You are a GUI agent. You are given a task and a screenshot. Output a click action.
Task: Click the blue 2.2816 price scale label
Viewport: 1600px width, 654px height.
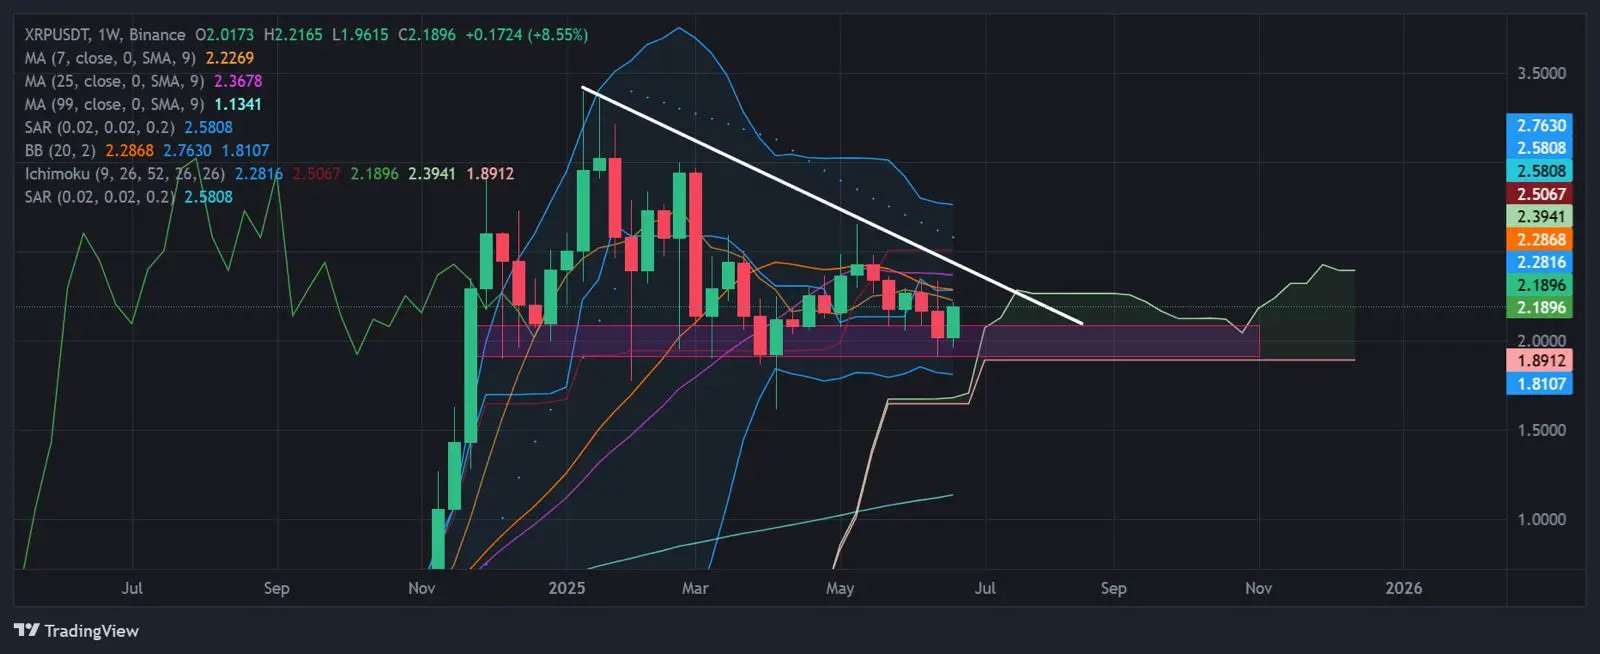click(1540, 262)
